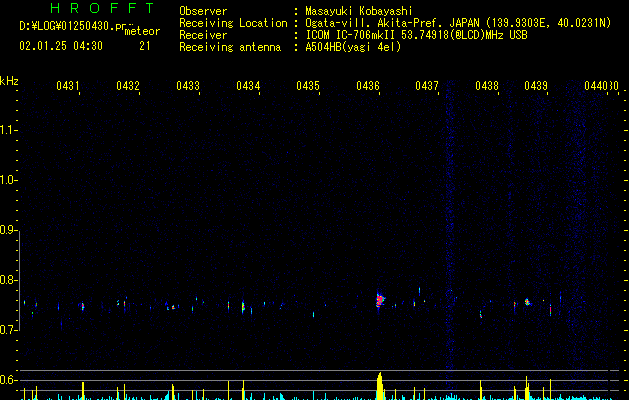Click the 0.8 kHz axis label
This screenshot has height=400, width=629.
(8, 280)
